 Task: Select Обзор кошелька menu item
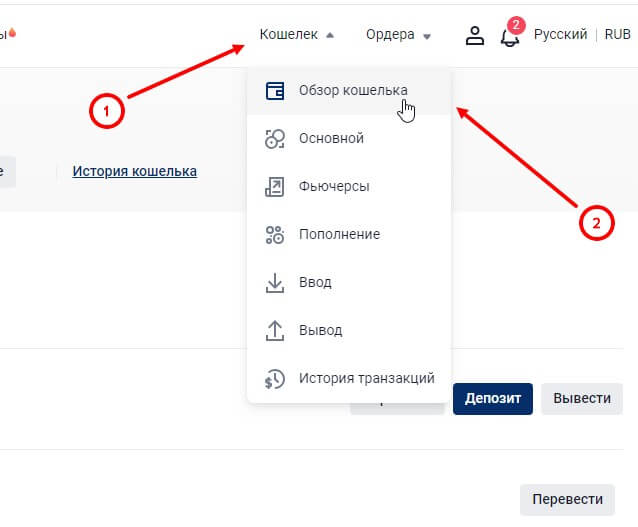point(353,91)
